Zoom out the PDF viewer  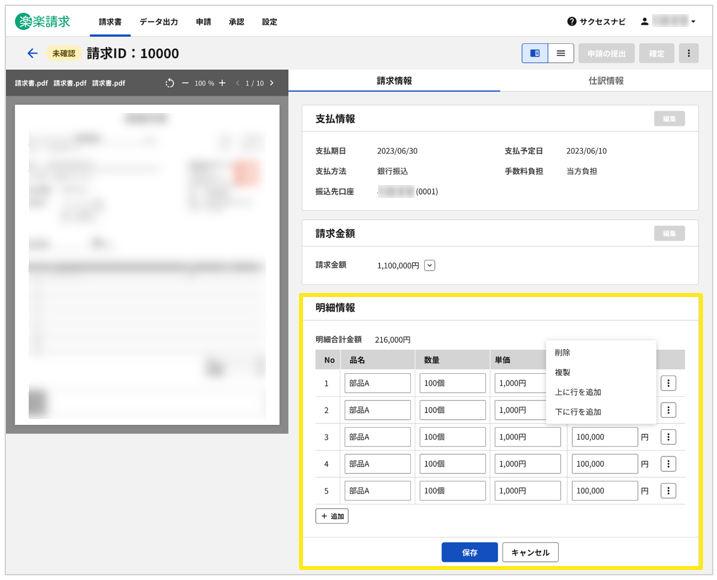click(186, 83)
